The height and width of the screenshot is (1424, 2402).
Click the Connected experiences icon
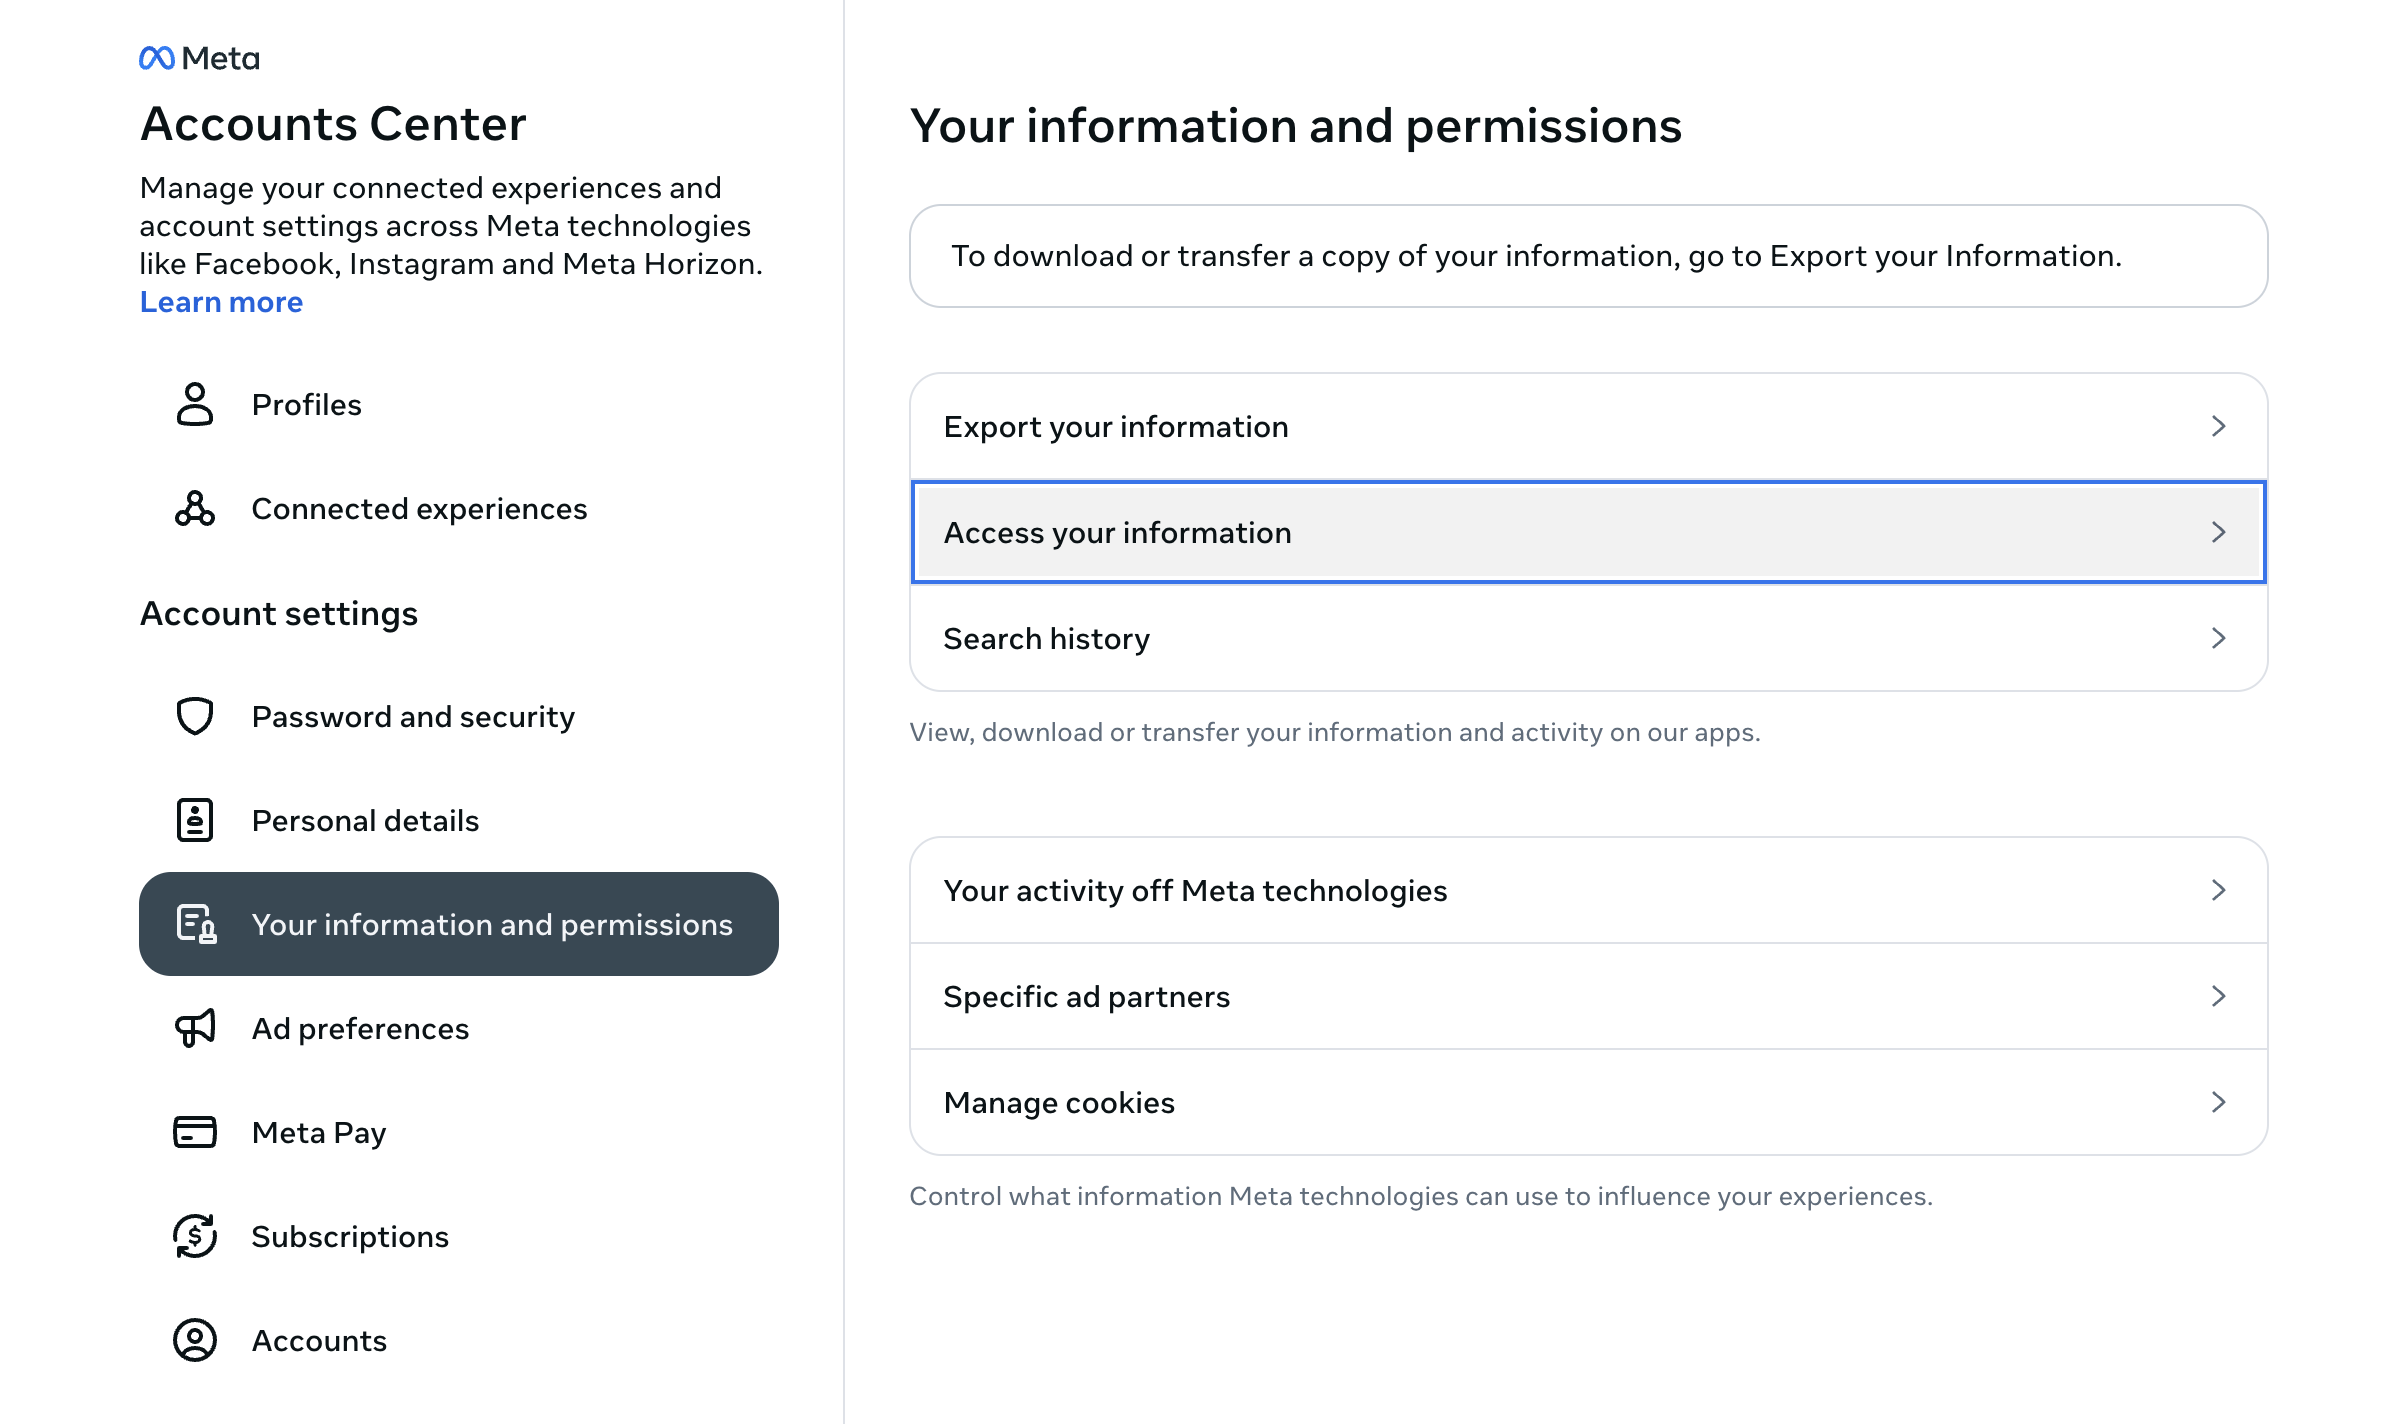point(195,509)
